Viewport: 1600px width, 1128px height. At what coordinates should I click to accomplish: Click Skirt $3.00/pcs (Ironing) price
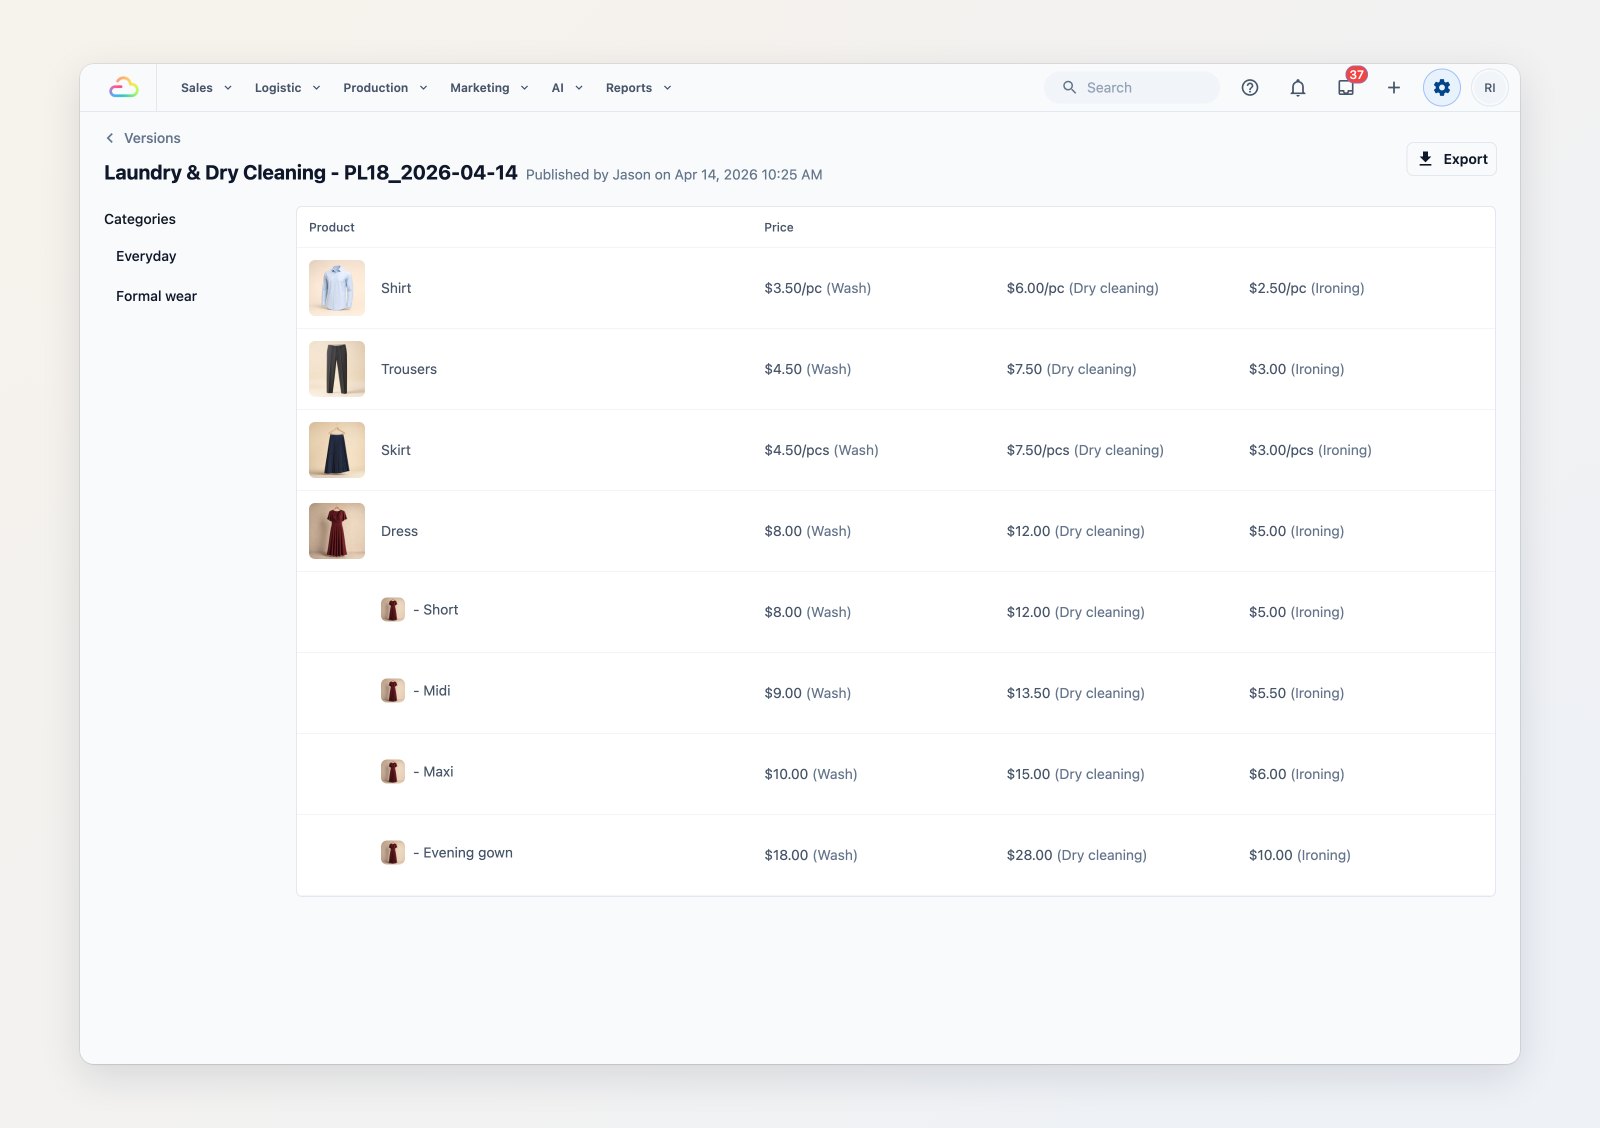point(1310,450)
